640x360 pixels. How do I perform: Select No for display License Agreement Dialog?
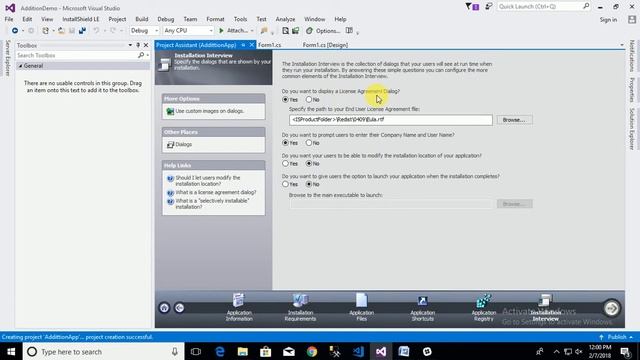309,99
